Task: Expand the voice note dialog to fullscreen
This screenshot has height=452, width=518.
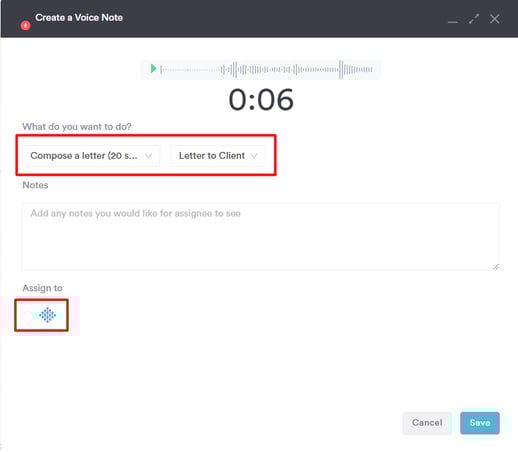Action: pos(474,19)
